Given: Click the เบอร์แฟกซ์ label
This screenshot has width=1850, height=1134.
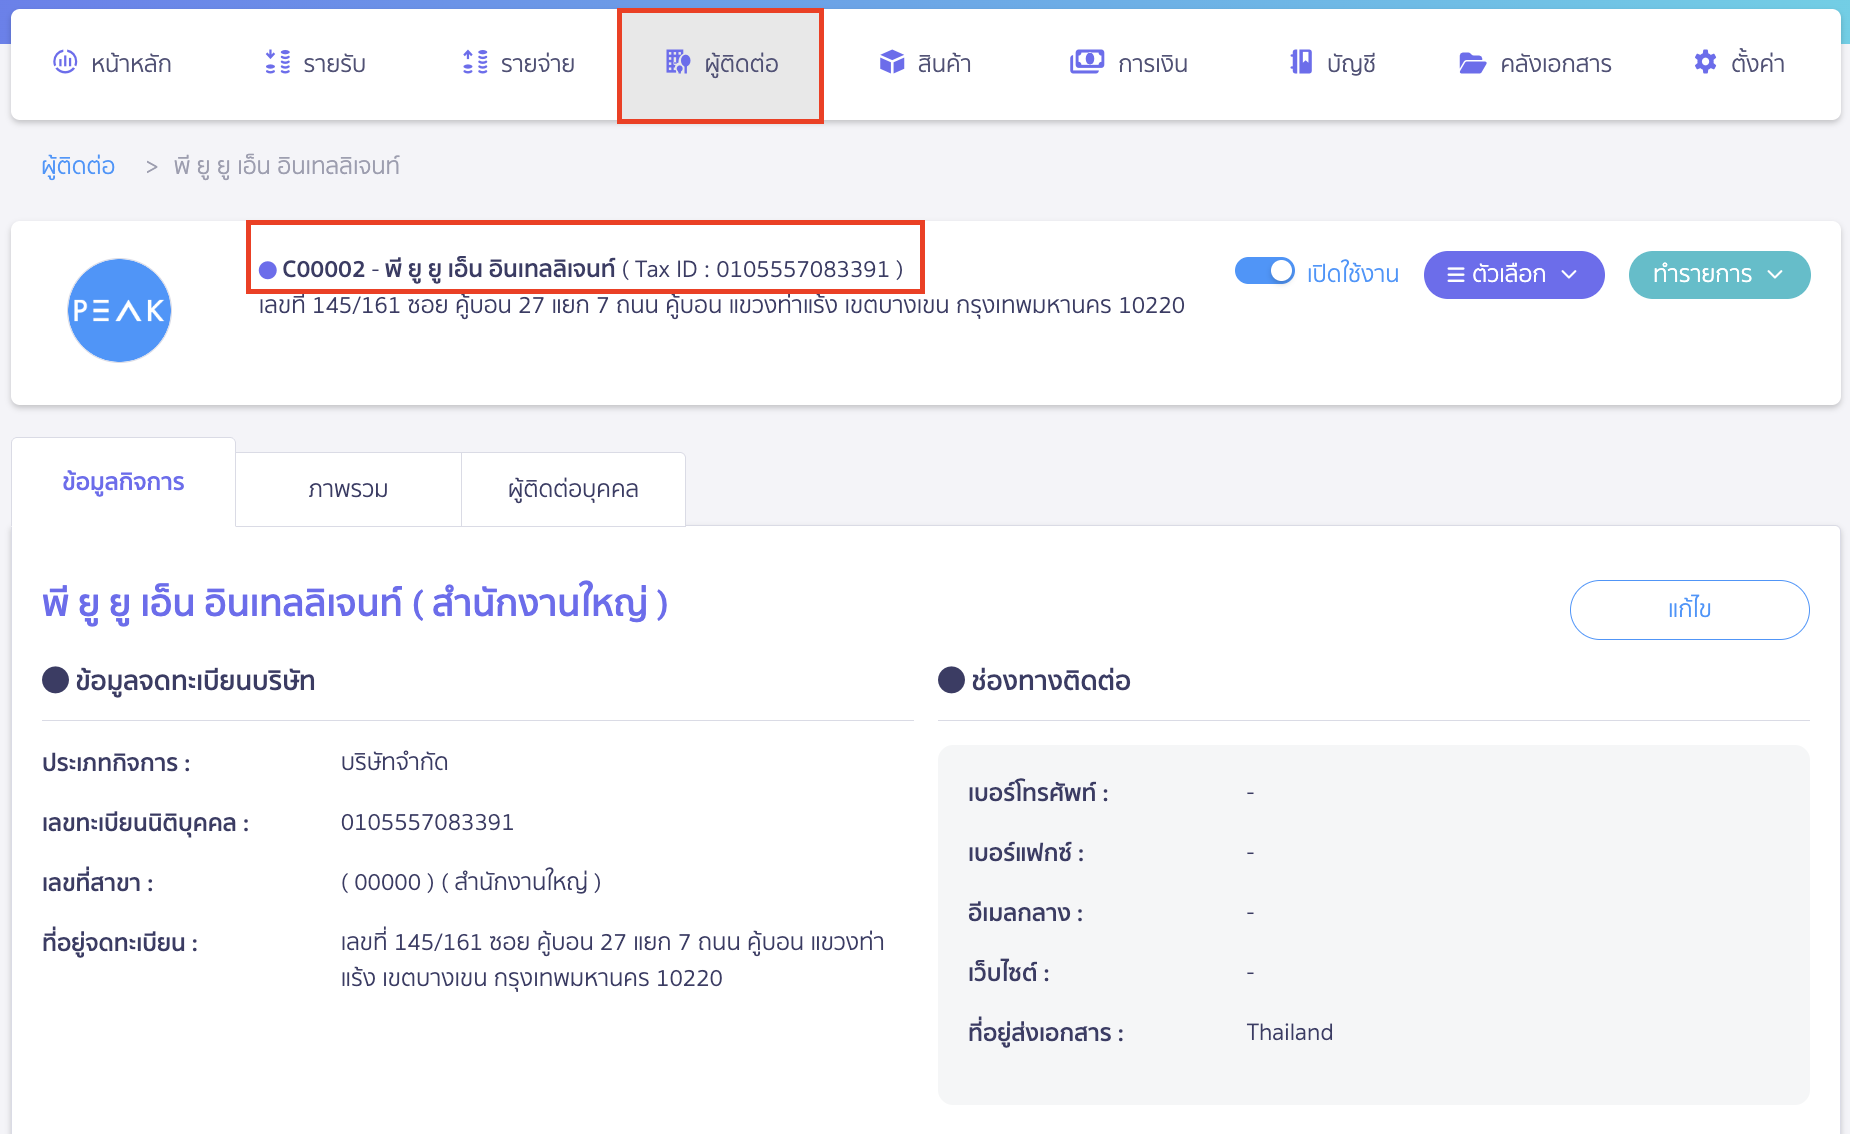Looking at the screenshot, I should tap(1026, 853).
